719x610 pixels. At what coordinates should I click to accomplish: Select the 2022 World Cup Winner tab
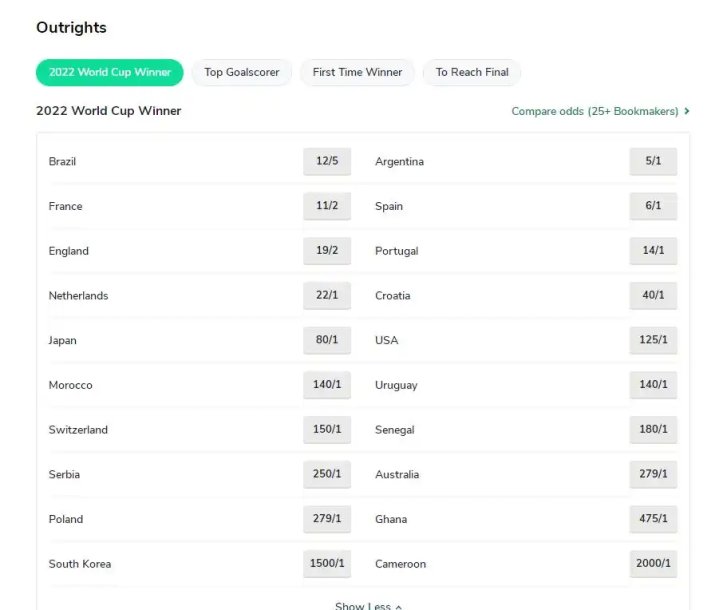point(110,72)
